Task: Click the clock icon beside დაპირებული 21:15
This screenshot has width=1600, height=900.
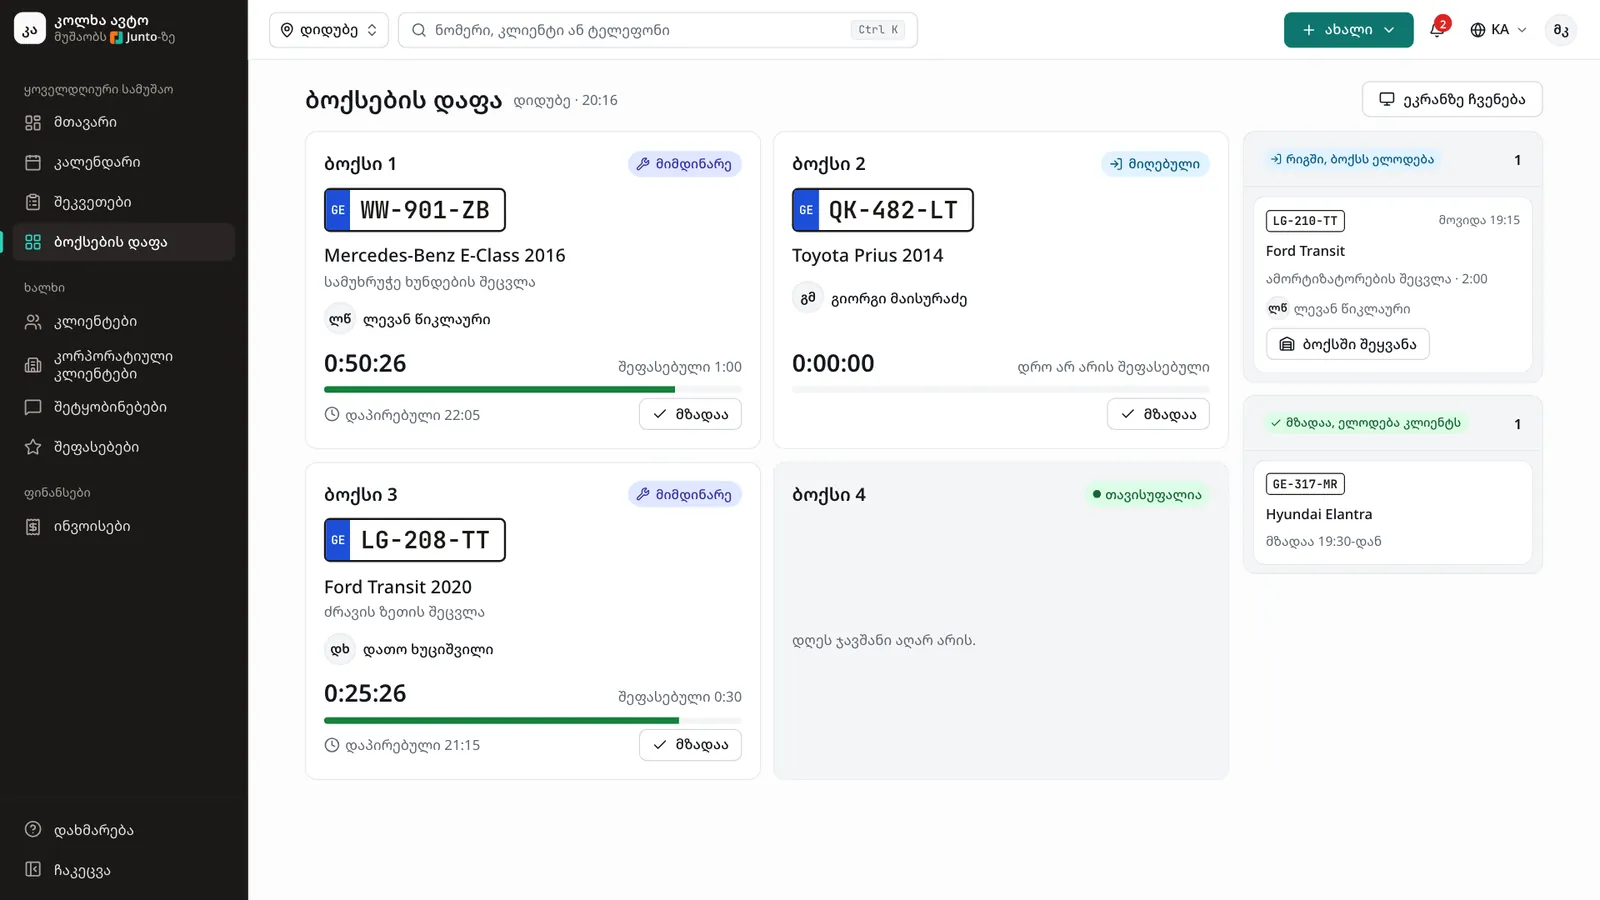Action: click(332, 745)
